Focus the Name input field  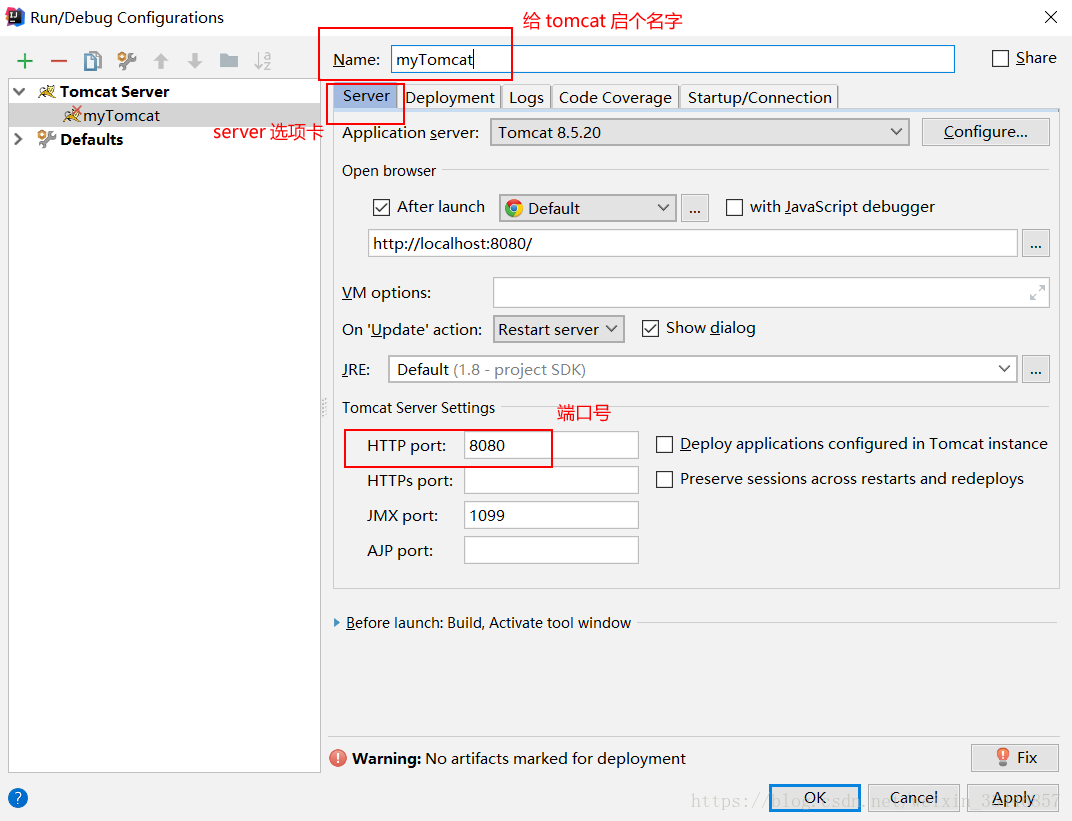[x=672, y=59]
